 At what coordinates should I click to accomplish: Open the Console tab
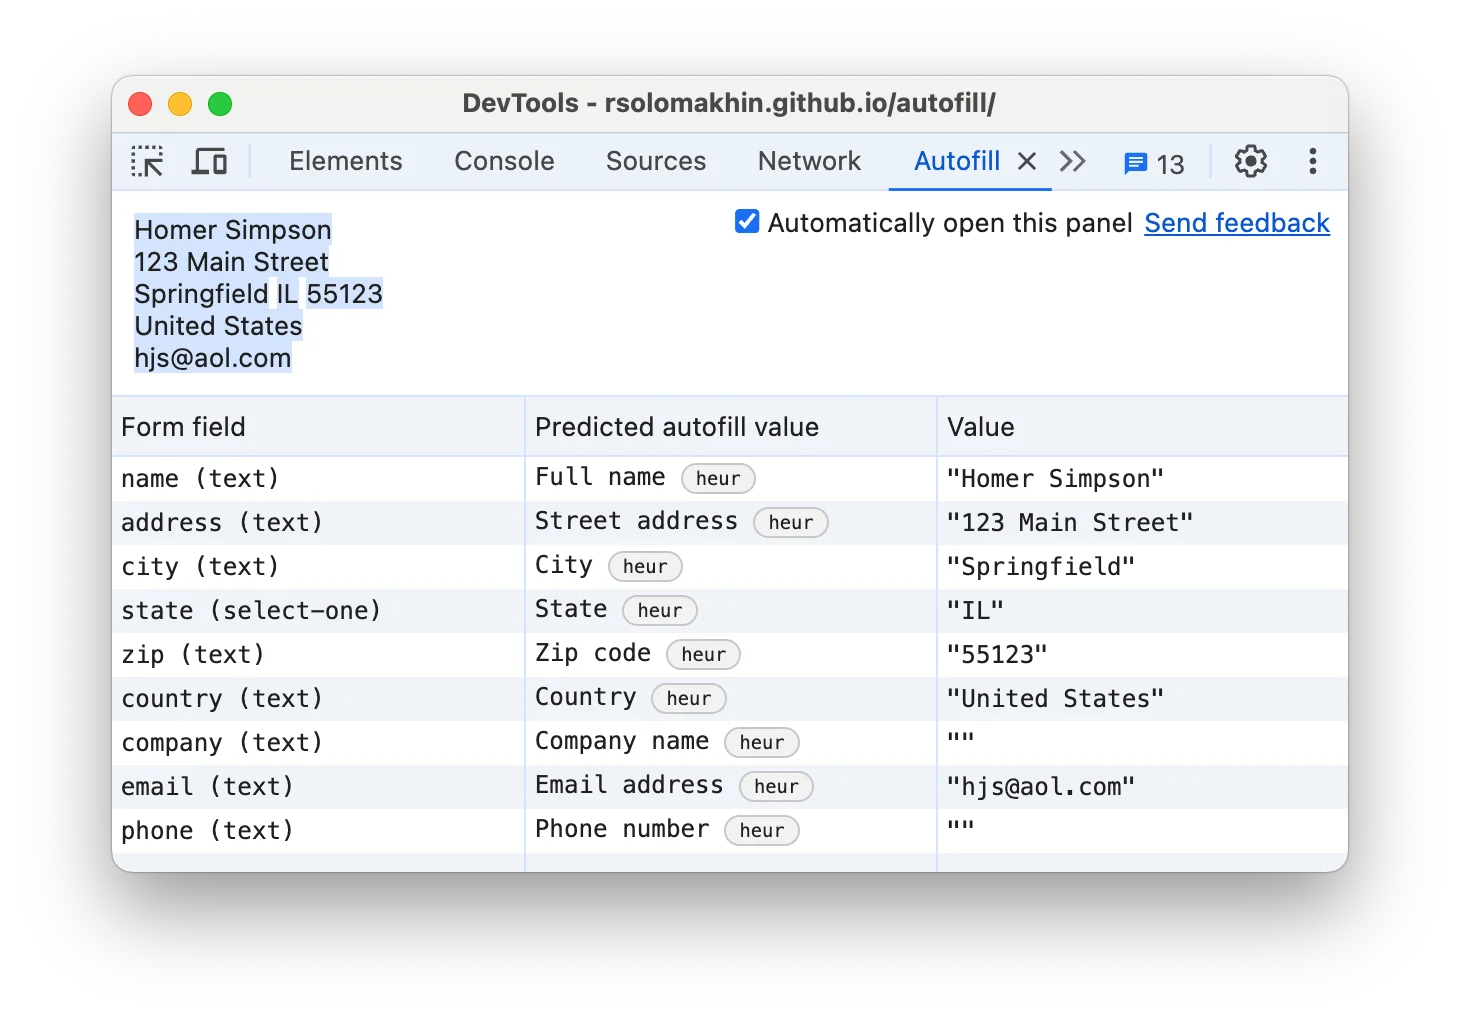504,161
